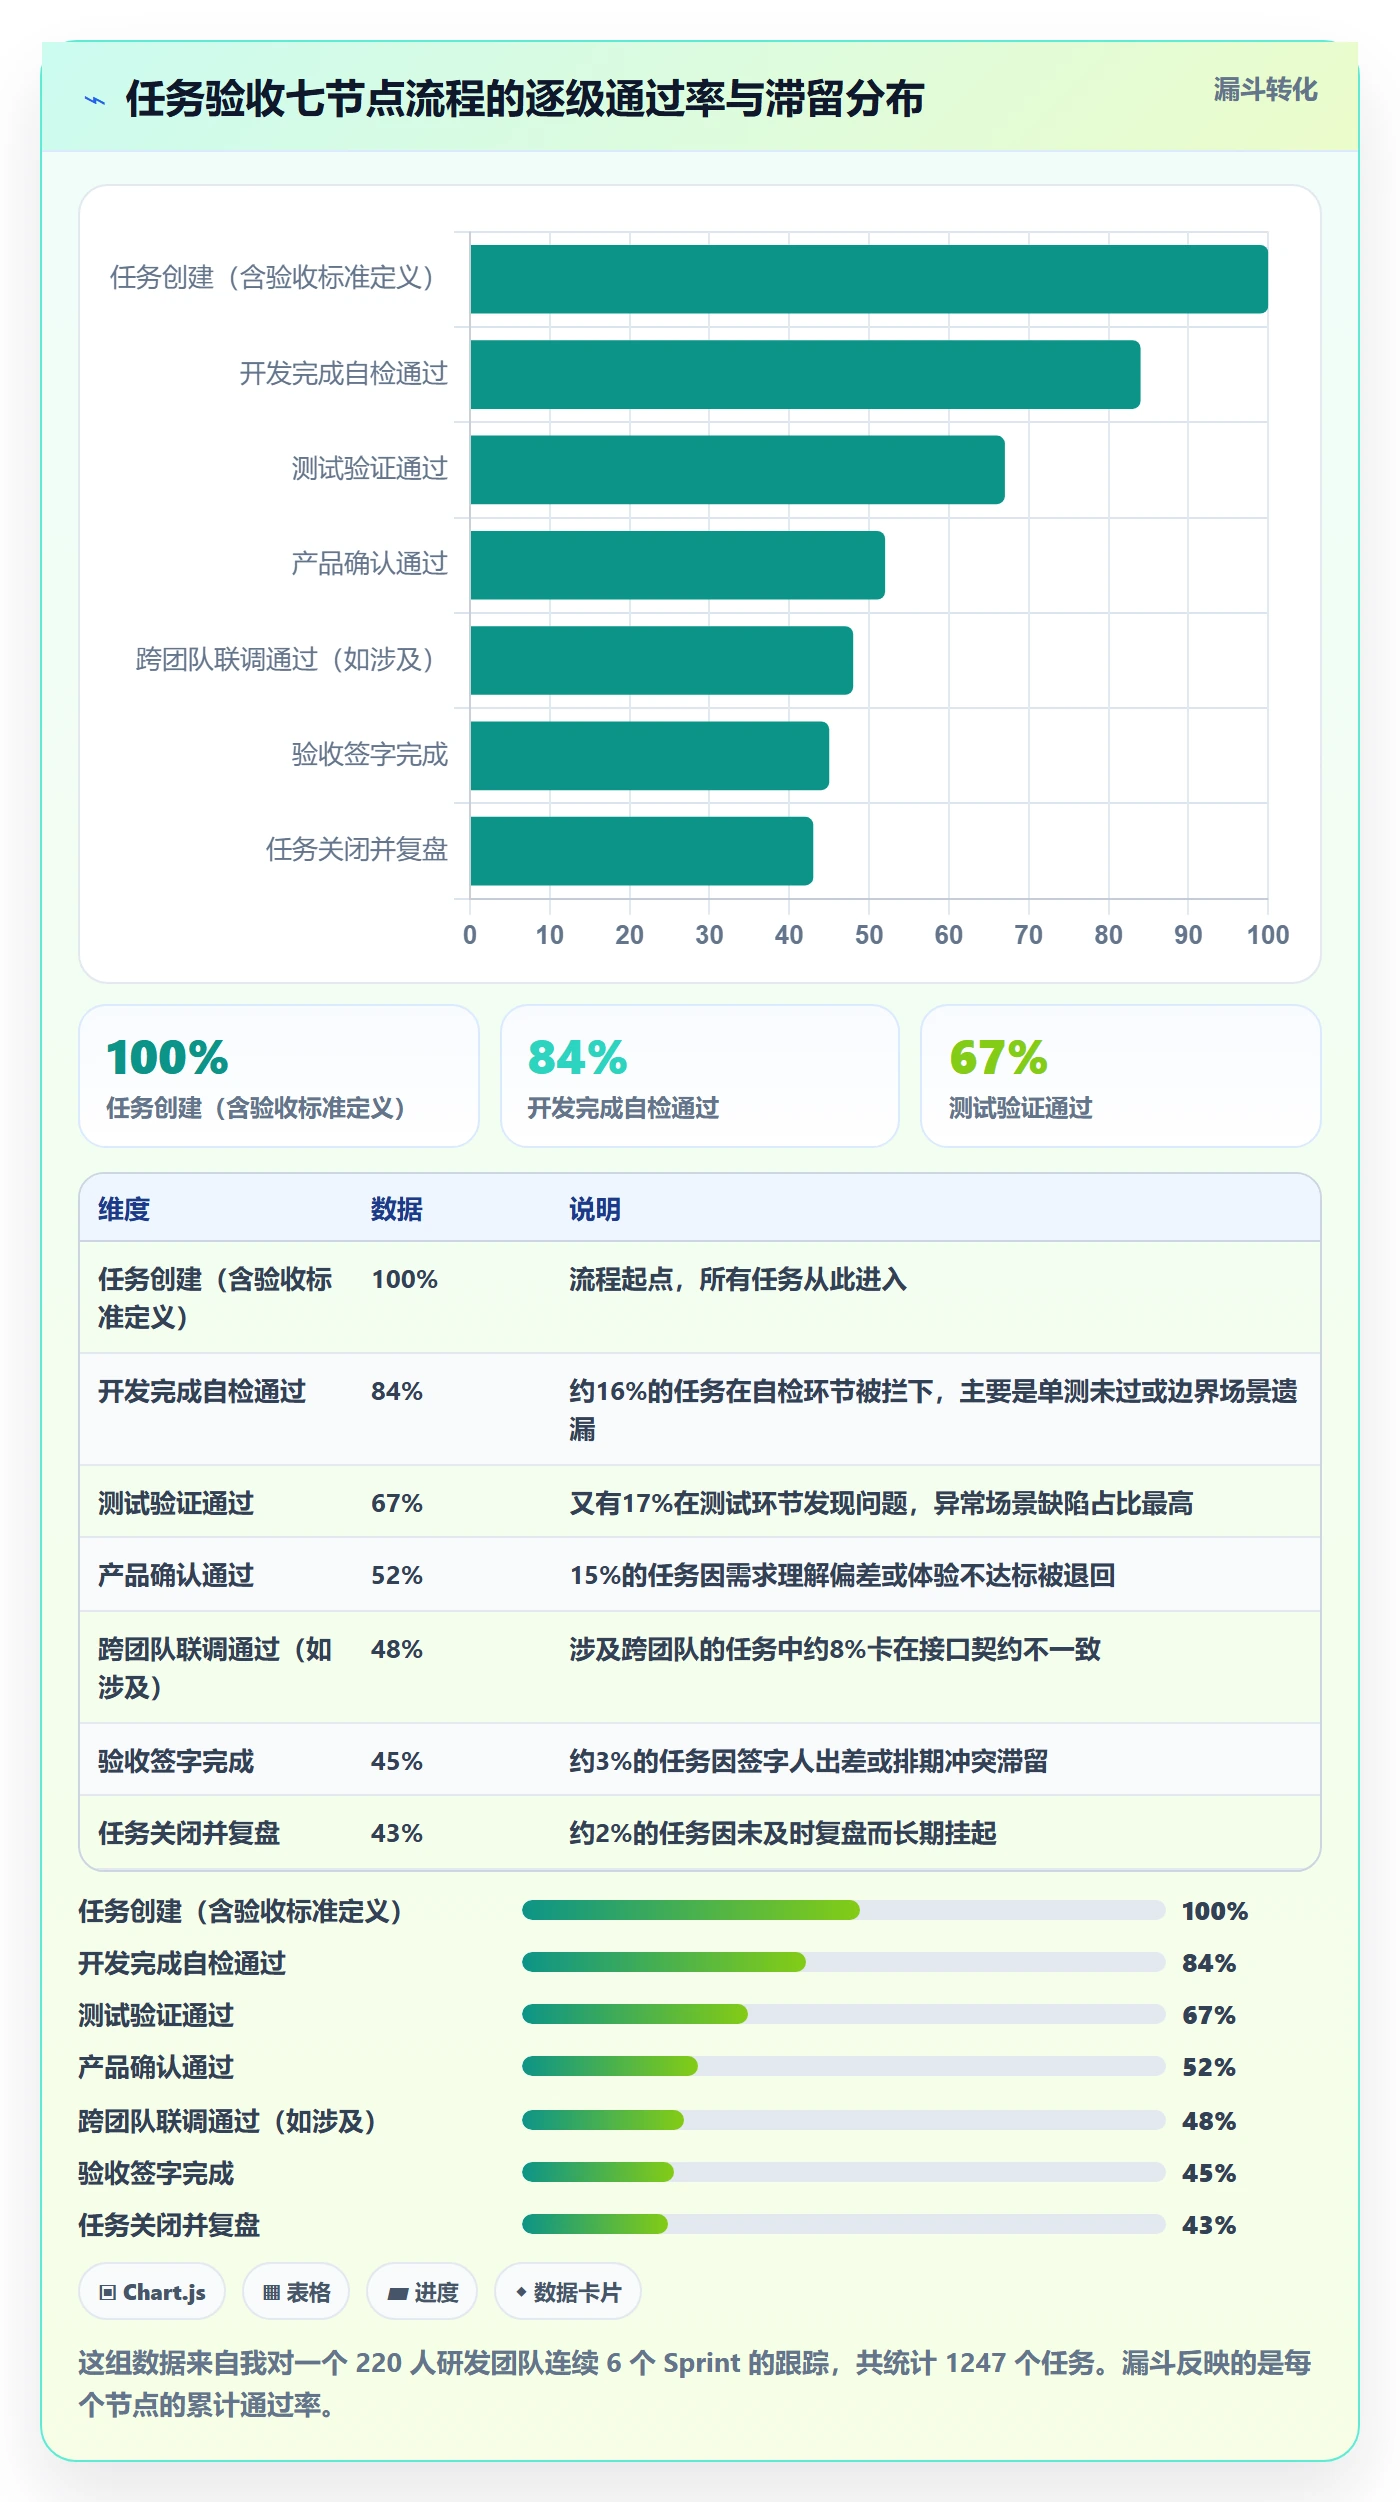The height and width of the screenshot is (2502, 1400).
Task: Click the 测试验证通过 67% progress bar
Action: tap(844, 2014)
